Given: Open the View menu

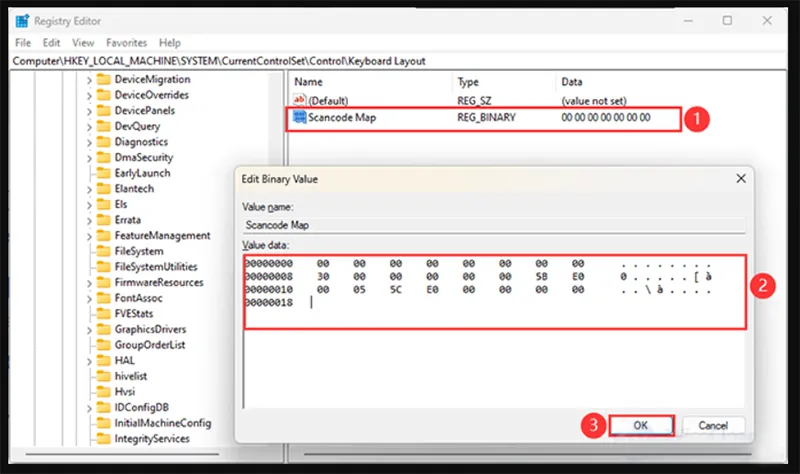Looking at the screenshot, I should pyautogui.click(x=83, y=43).
